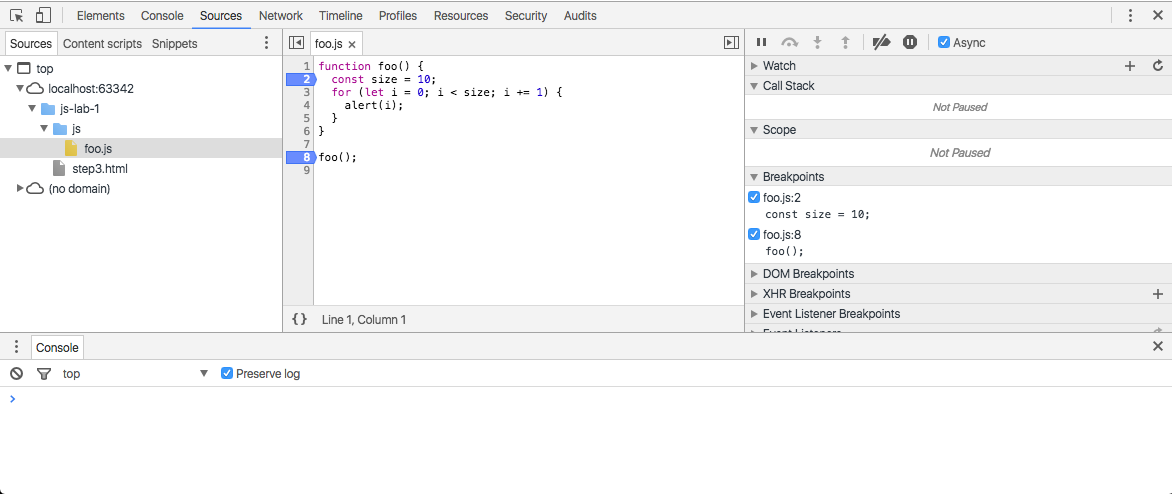Click the clear console icon
1172x494 pixels.
click(16, 373)
